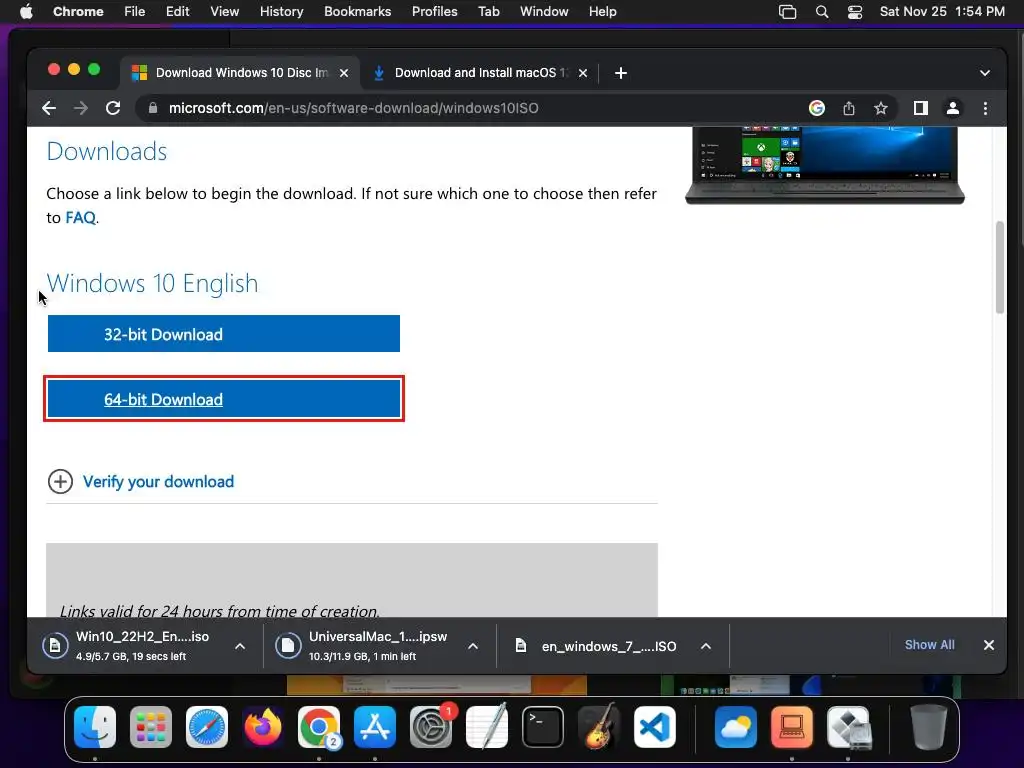Open the tab search dropdown arrow

[985, 72]
